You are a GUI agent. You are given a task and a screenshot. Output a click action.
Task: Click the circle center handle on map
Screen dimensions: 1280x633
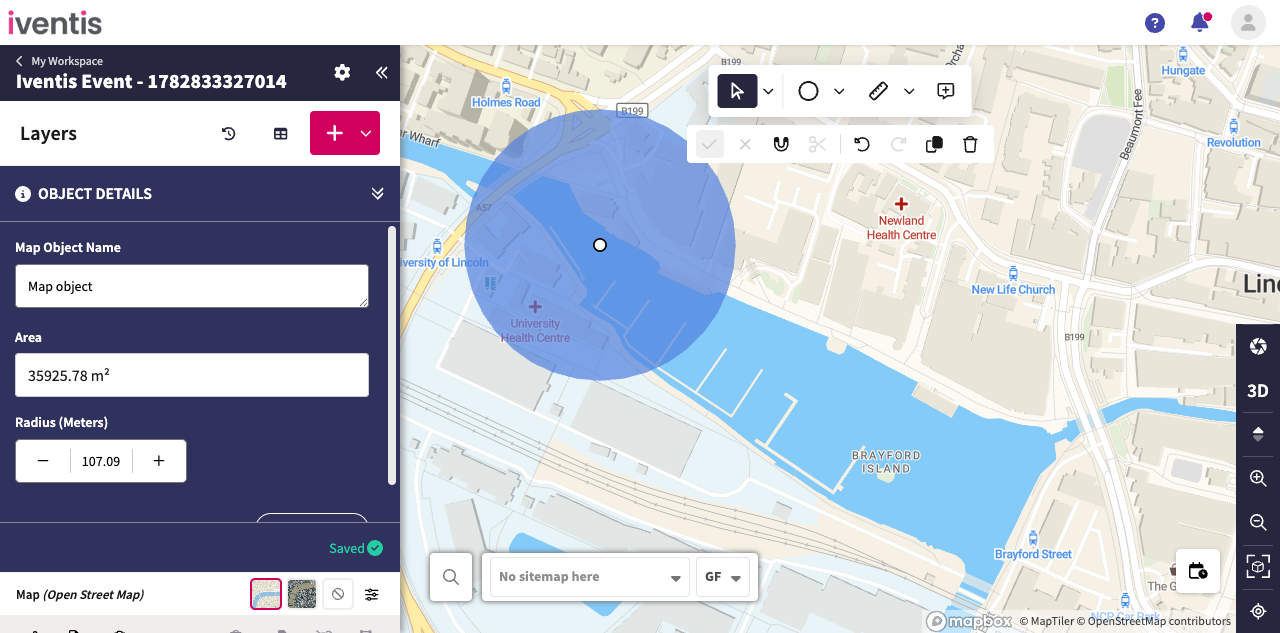point(600,245)
